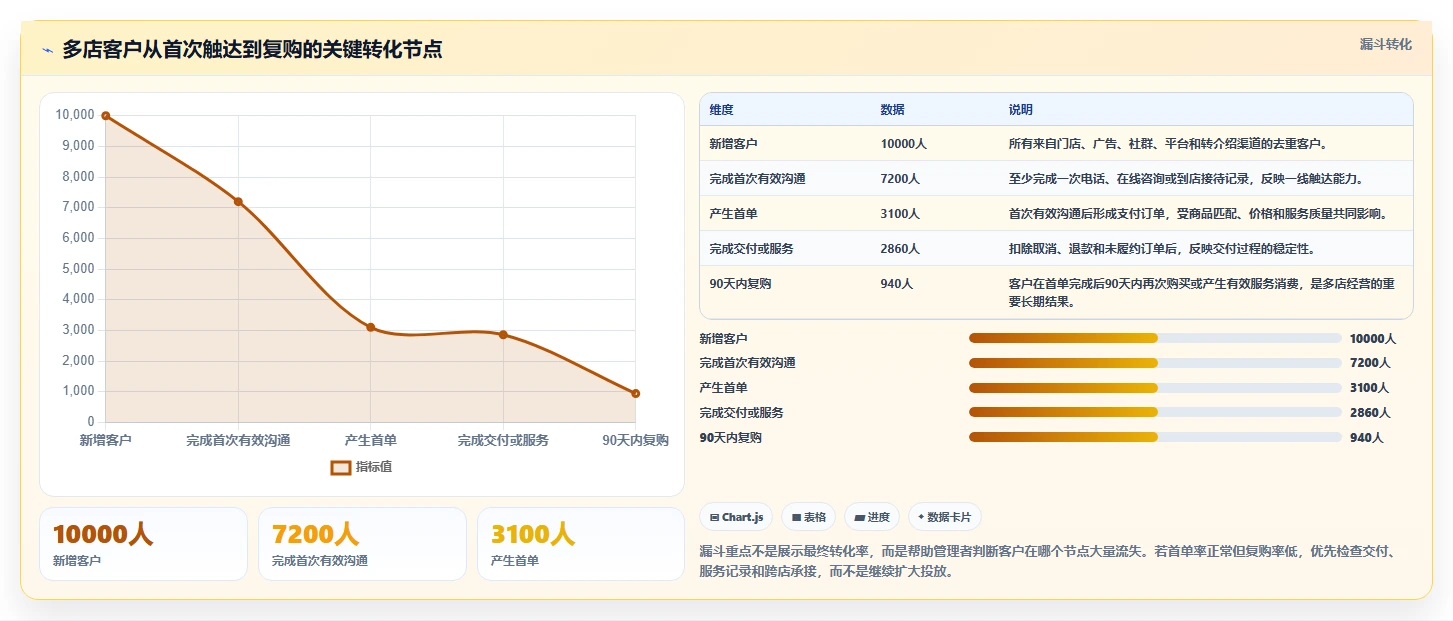Click the description for 完成交付或服务 row
Screen dimensions: 1453x621
tap(1161, 249)
